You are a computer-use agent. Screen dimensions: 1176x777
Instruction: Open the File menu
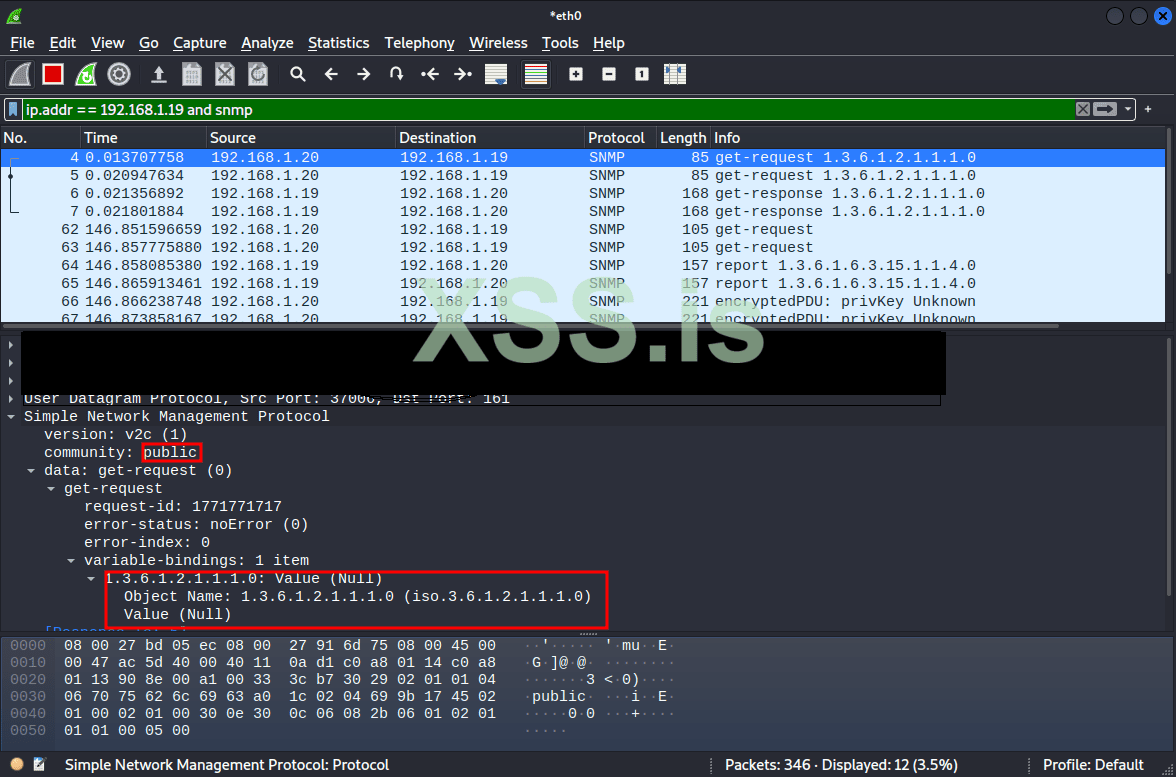click(x=22, y=43)
